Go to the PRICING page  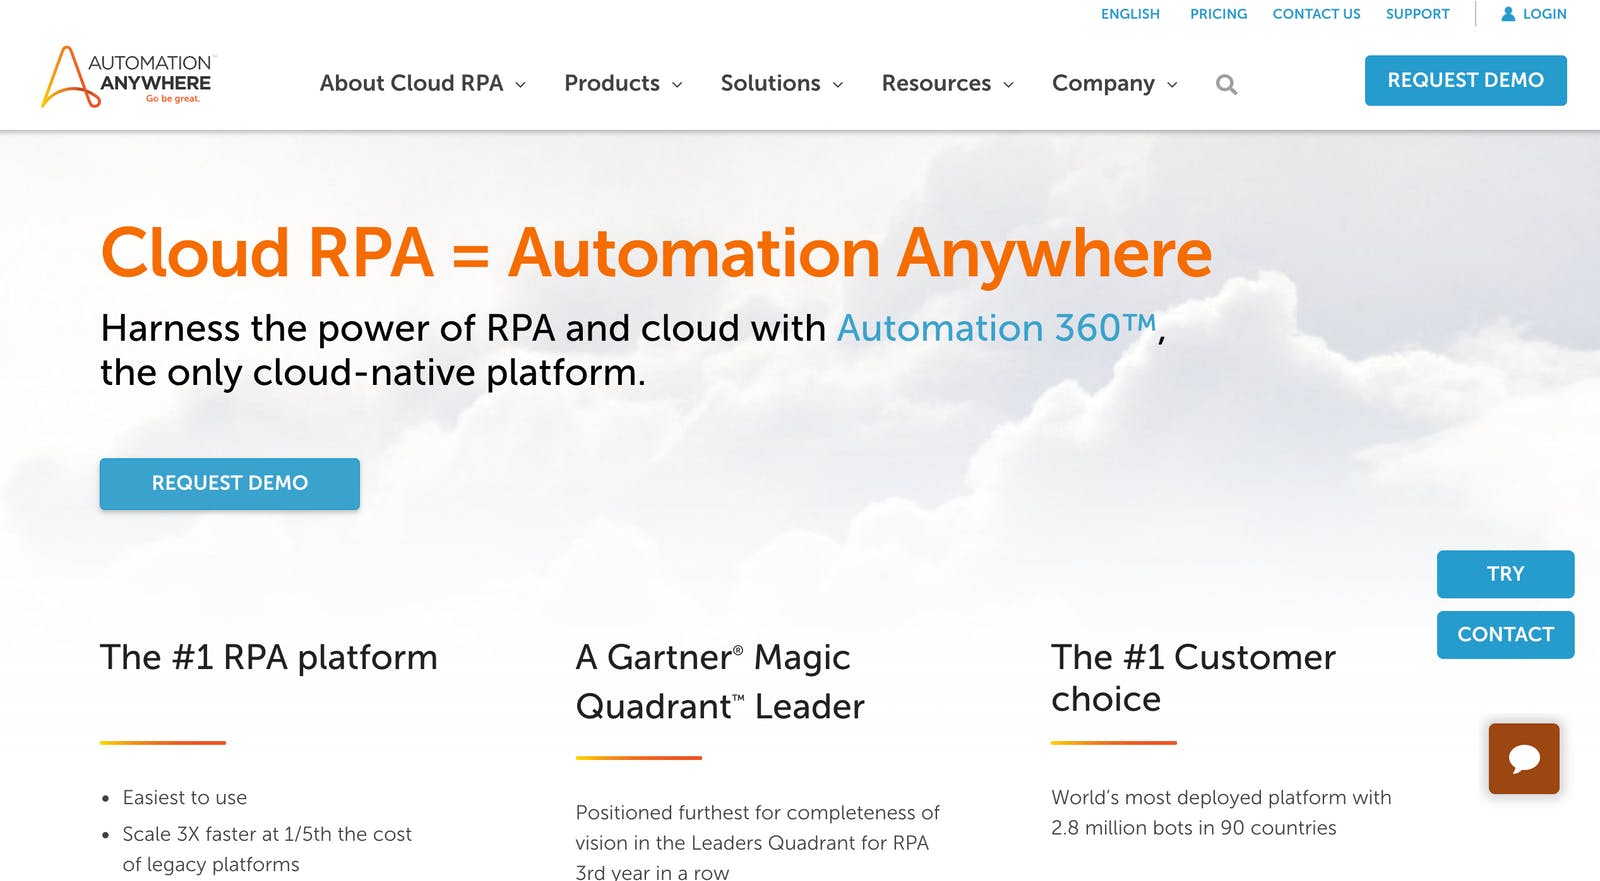(x=1218, y=14)
